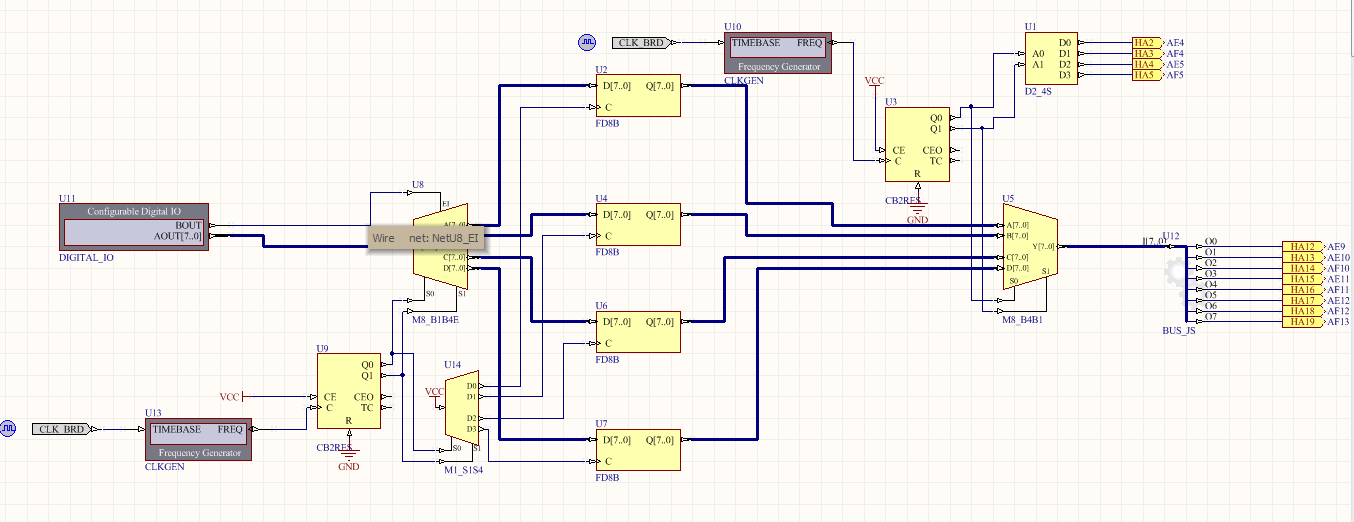Select the U7 FD8B register component

[637, 450]
